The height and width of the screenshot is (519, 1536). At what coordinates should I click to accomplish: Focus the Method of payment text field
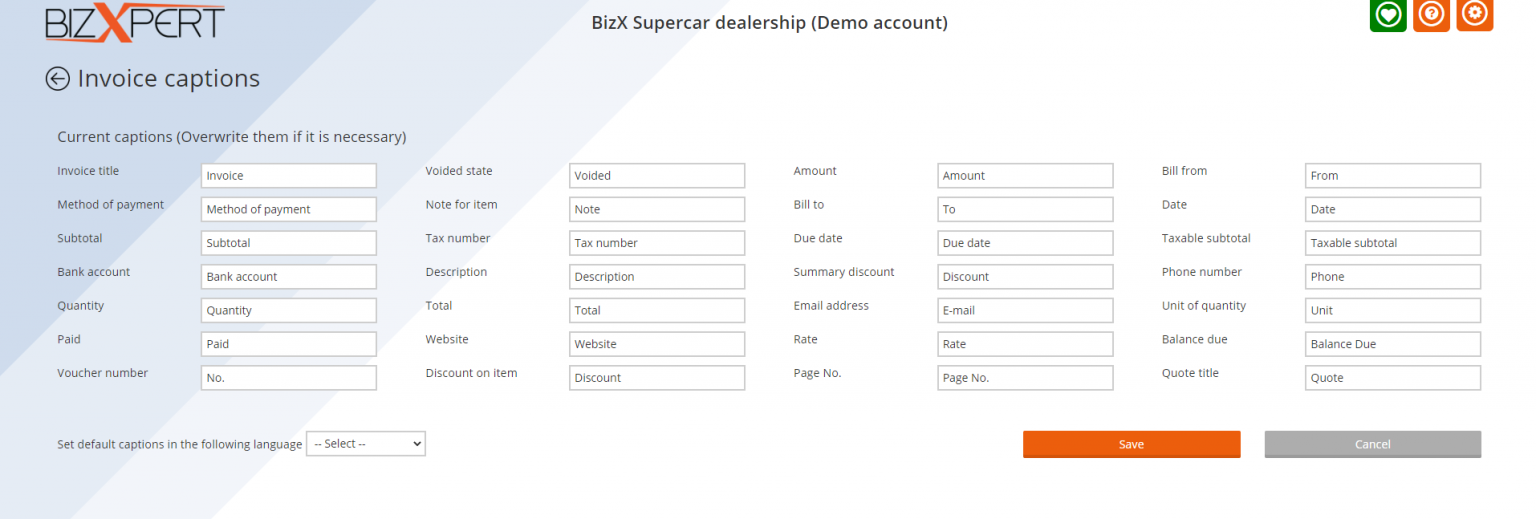coord(288,210)
